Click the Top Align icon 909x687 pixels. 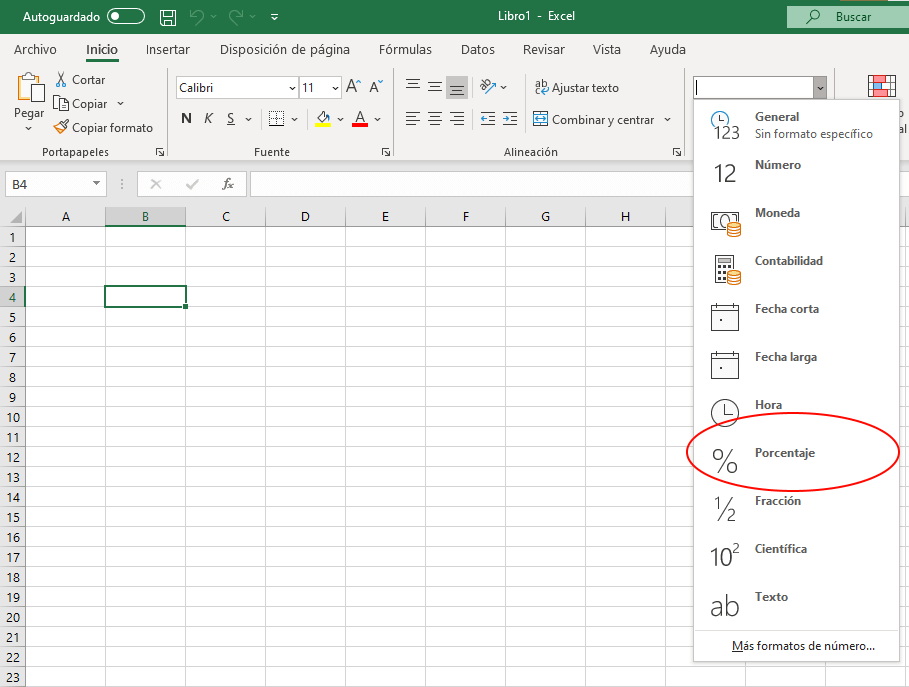[413, 87]
